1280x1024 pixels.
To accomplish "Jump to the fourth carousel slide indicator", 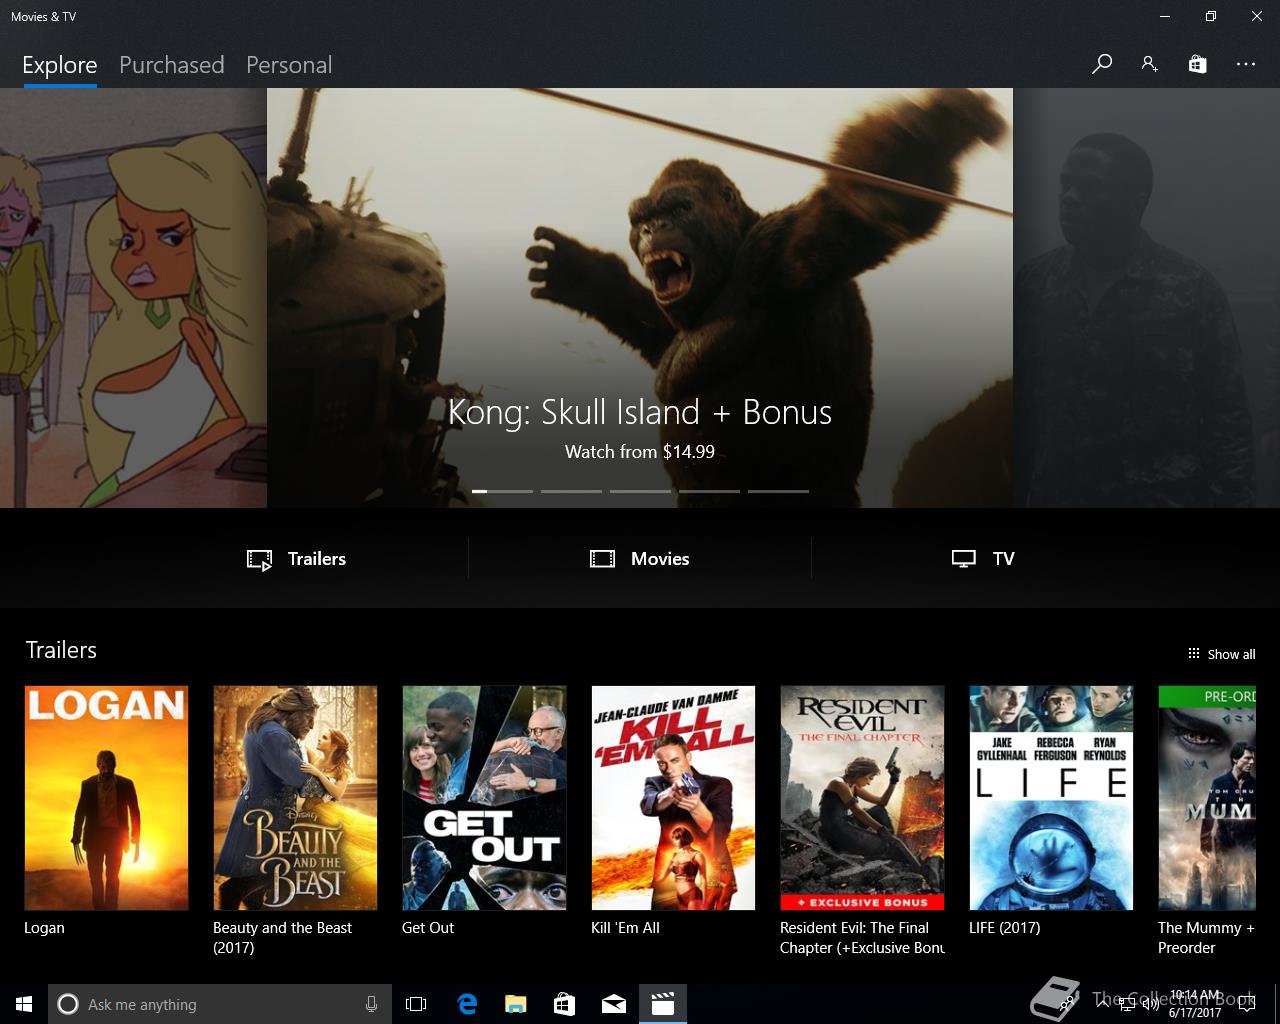I will click(709, 491).
